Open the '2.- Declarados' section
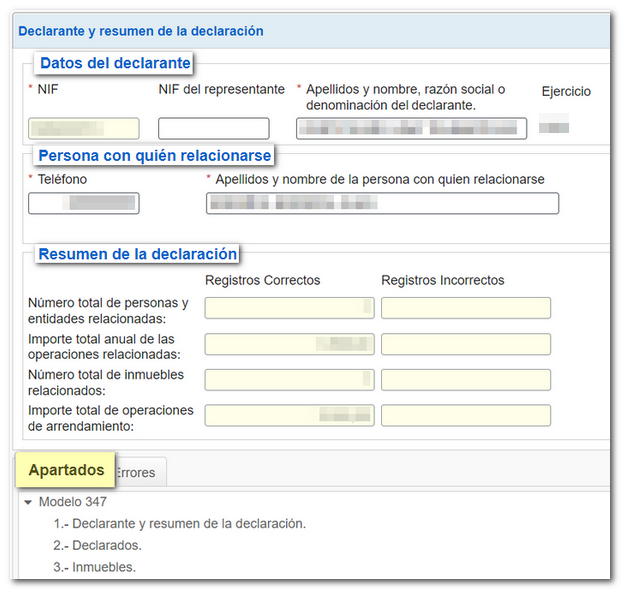Screen dimensions: 621x590 (98, 545)
